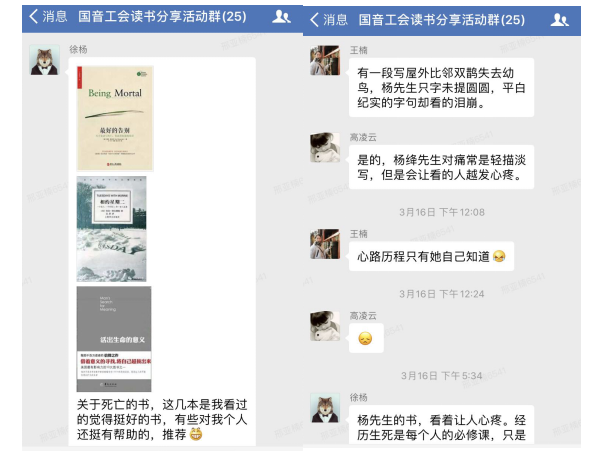Tap 高凌云's message about 轻描淡写
Screen dimensions: 592x455
point(441,167)
